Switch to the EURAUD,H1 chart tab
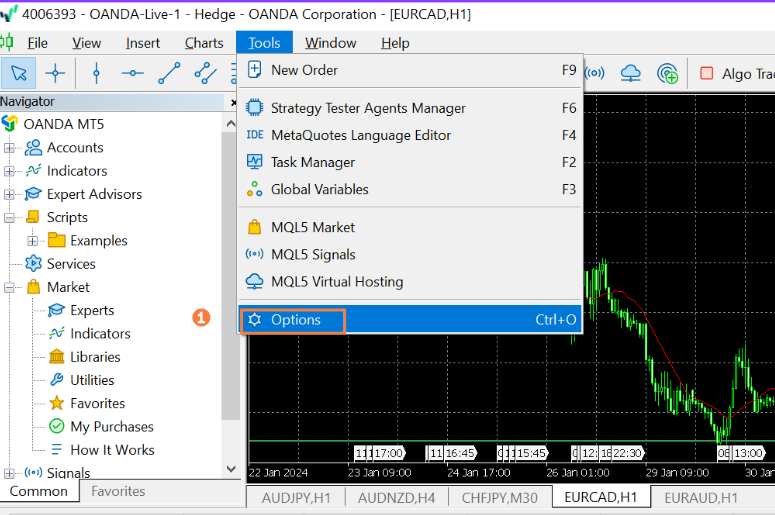Viewport: 775px width, 515px height. (x=700, y=497)
